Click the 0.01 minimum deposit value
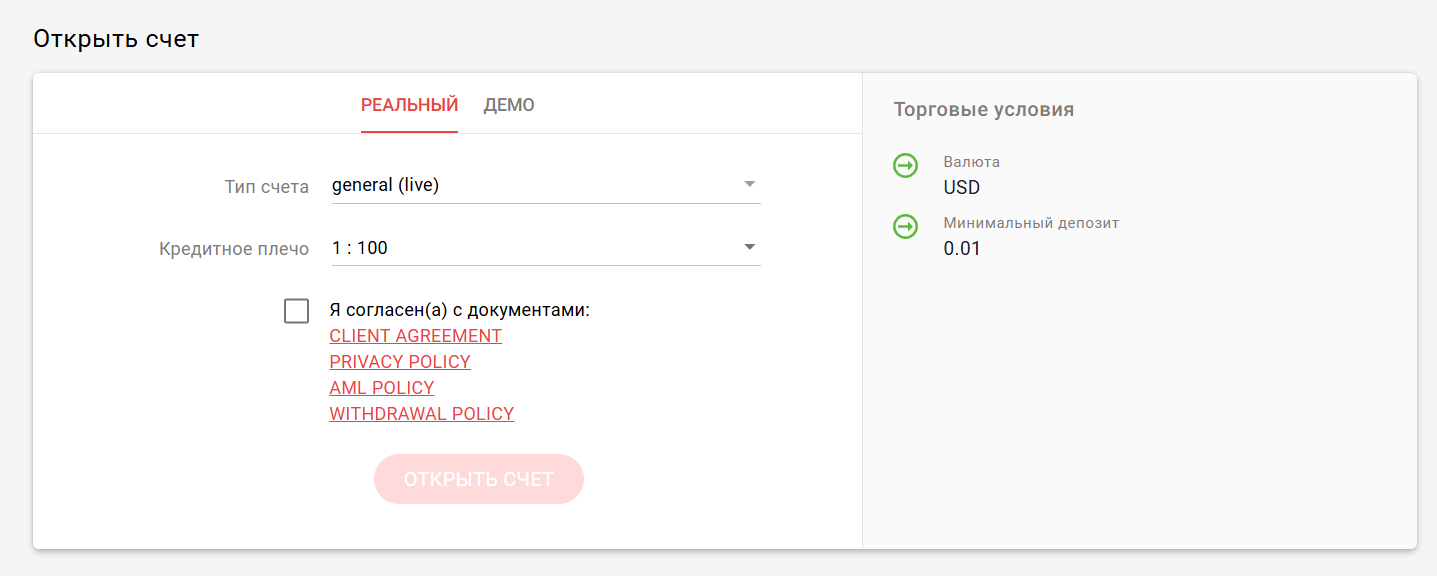 [x=962, y=249]
